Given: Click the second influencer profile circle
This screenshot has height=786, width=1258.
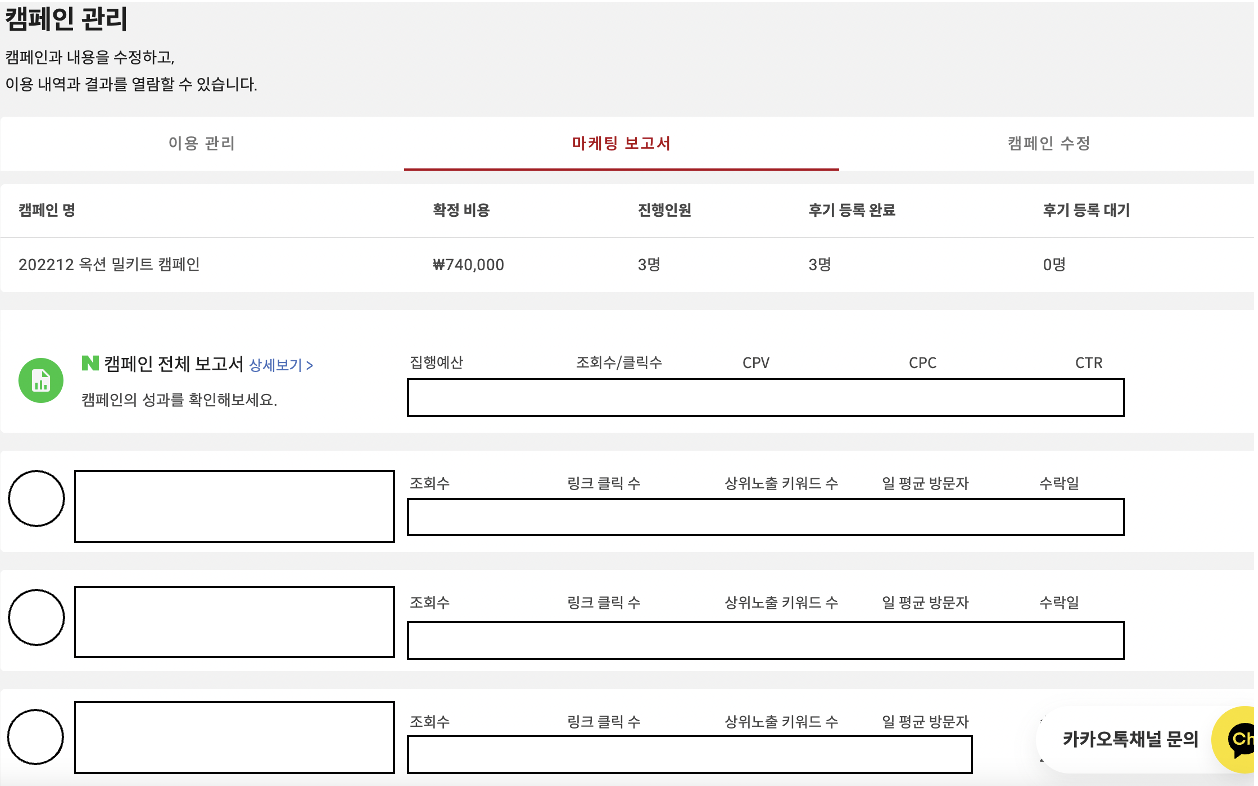Looking at the screenshot, I should click(36, 618).
